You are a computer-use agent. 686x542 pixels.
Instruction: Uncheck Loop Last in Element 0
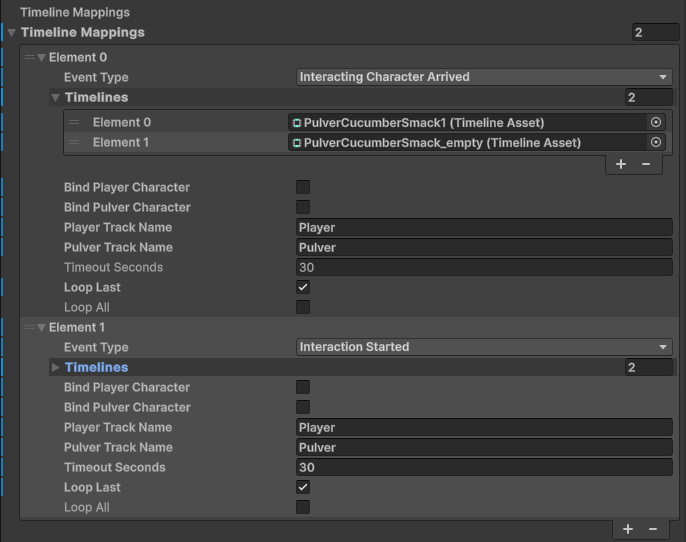click(303, 287)
